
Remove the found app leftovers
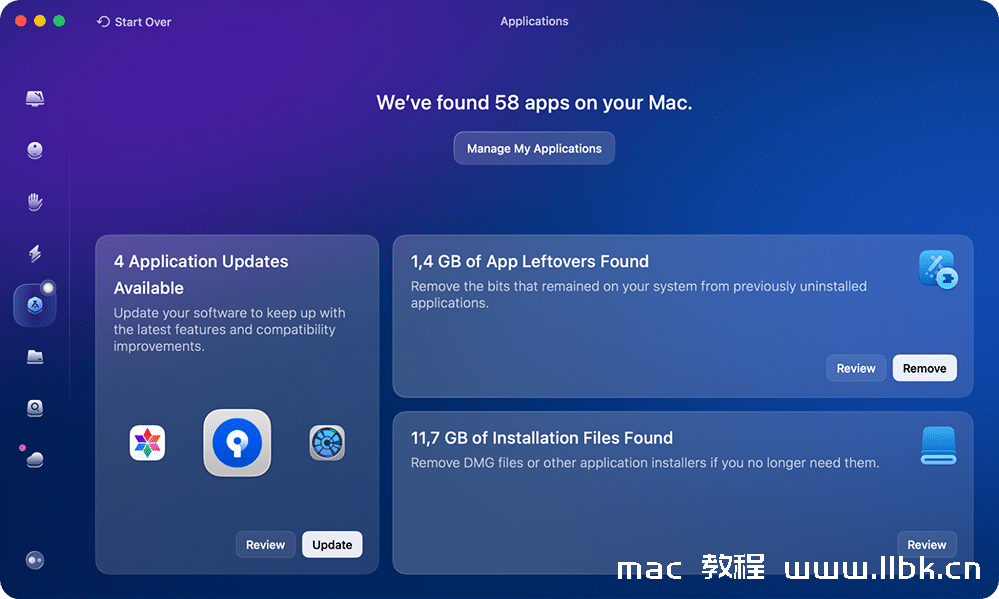[924, 368]
